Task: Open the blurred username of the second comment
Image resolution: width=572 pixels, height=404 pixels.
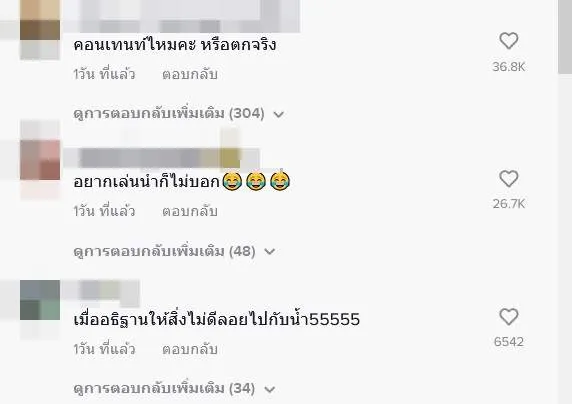Action: 161,158
